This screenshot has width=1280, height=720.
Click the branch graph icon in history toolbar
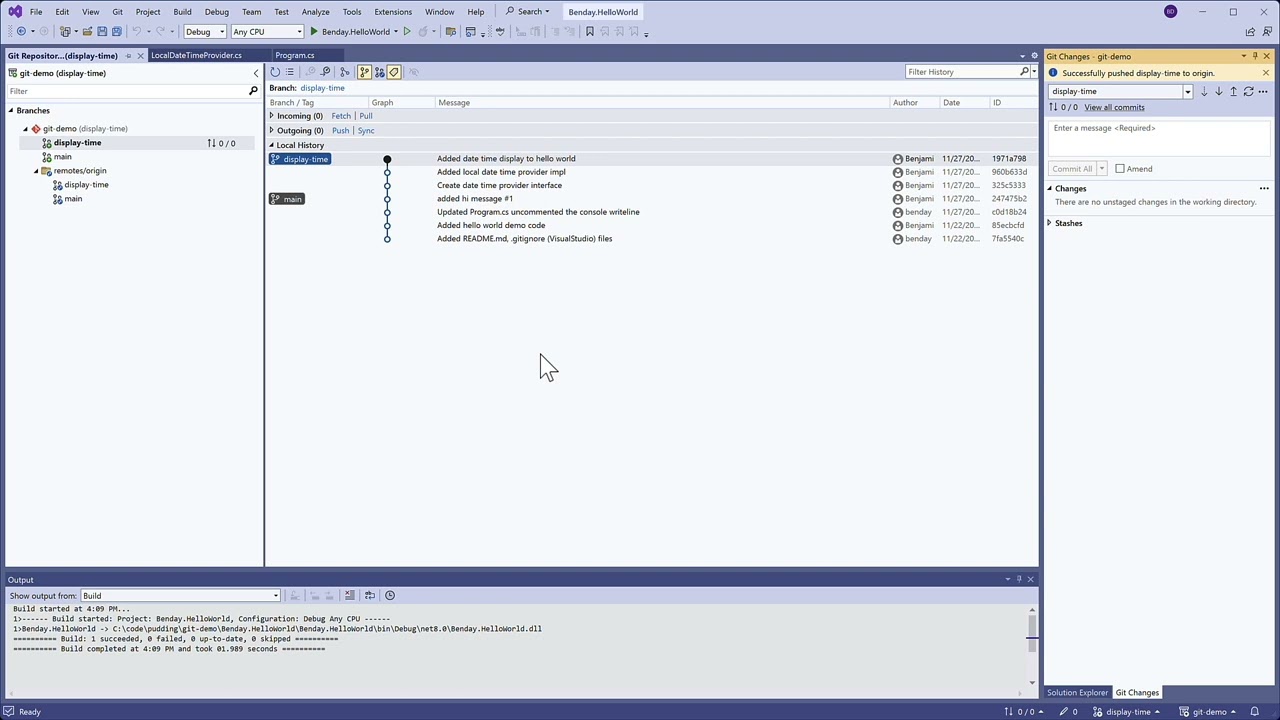click(x=345, y=72)
